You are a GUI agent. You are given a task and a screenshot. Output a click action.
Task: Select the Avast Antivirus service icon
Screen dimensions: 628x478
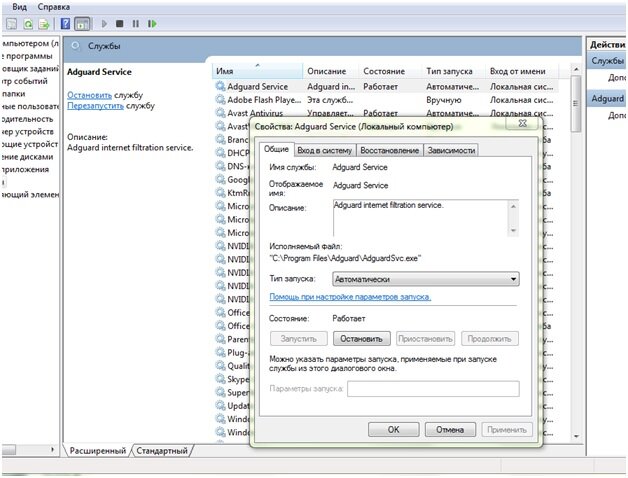[x=220, y=113]
